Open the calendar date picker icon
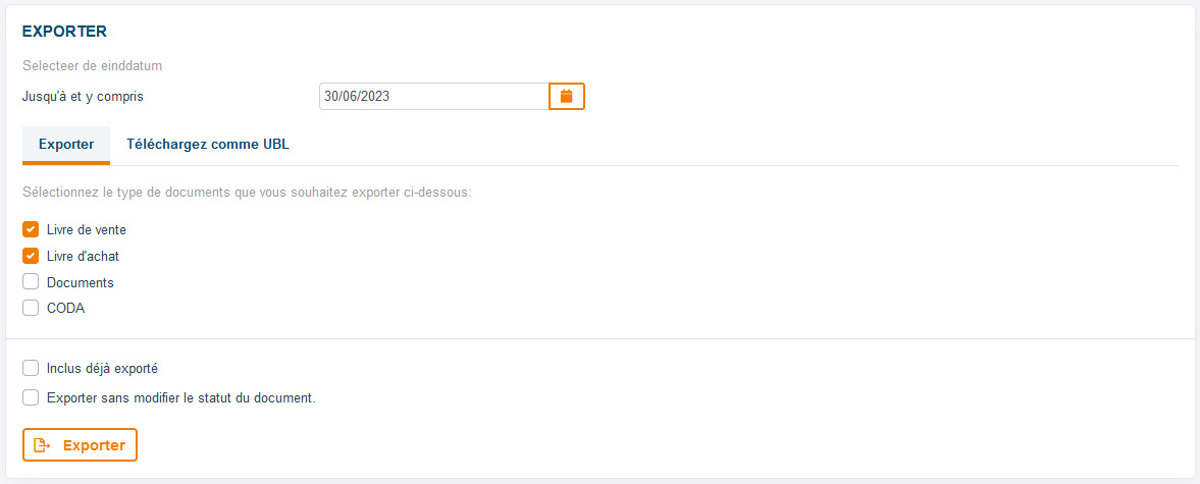The width and height of the screenshot is (1200, 484). [x=566, y=96]
